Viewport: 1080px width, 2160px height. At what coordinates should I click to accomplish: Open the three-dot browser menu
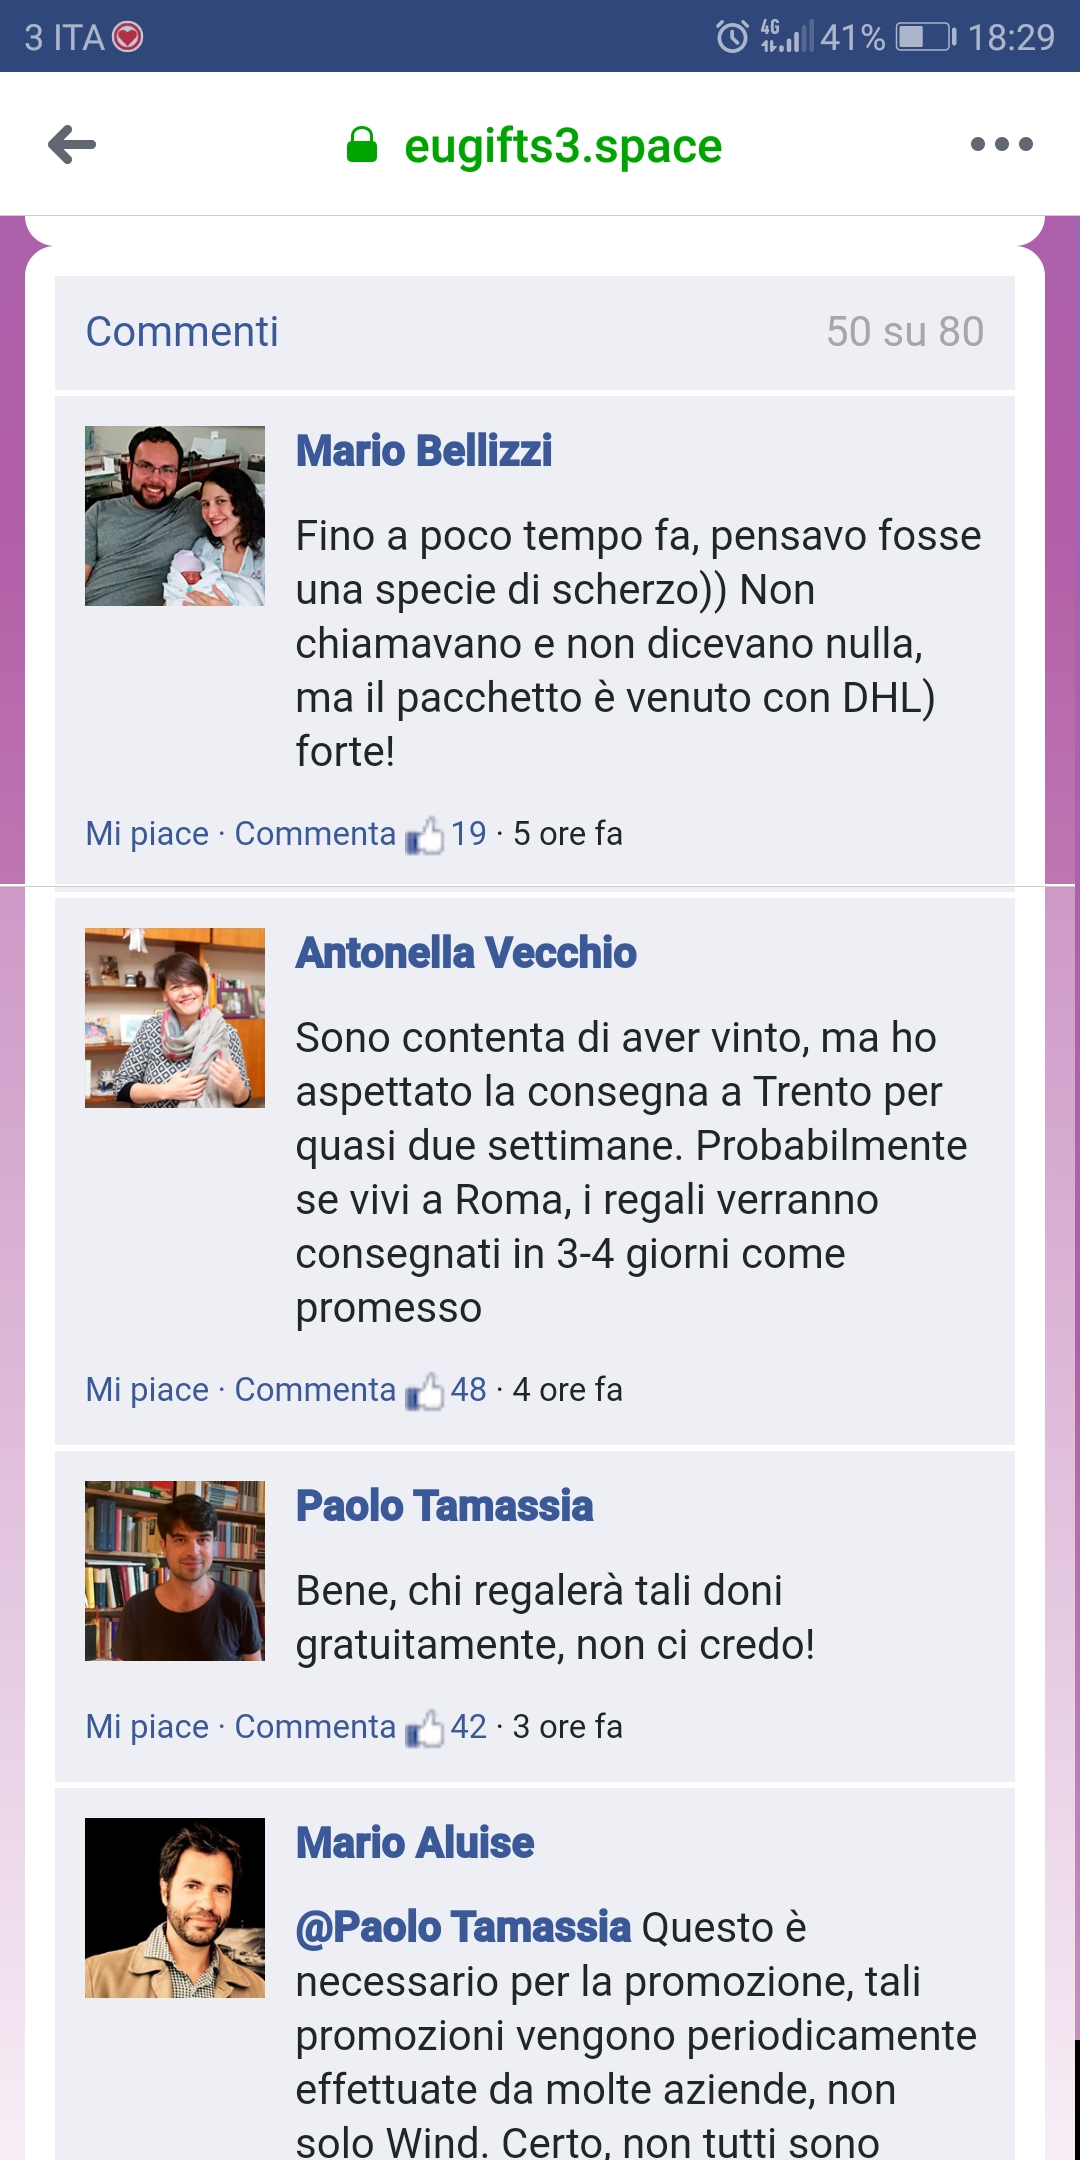click(x=1001, y=145)
